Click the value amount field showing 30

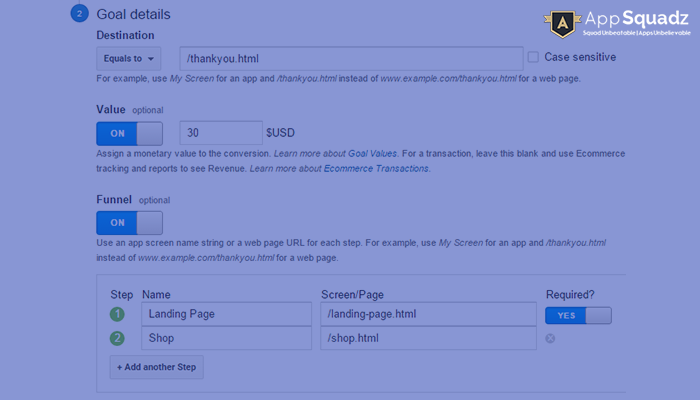point(220,133)
